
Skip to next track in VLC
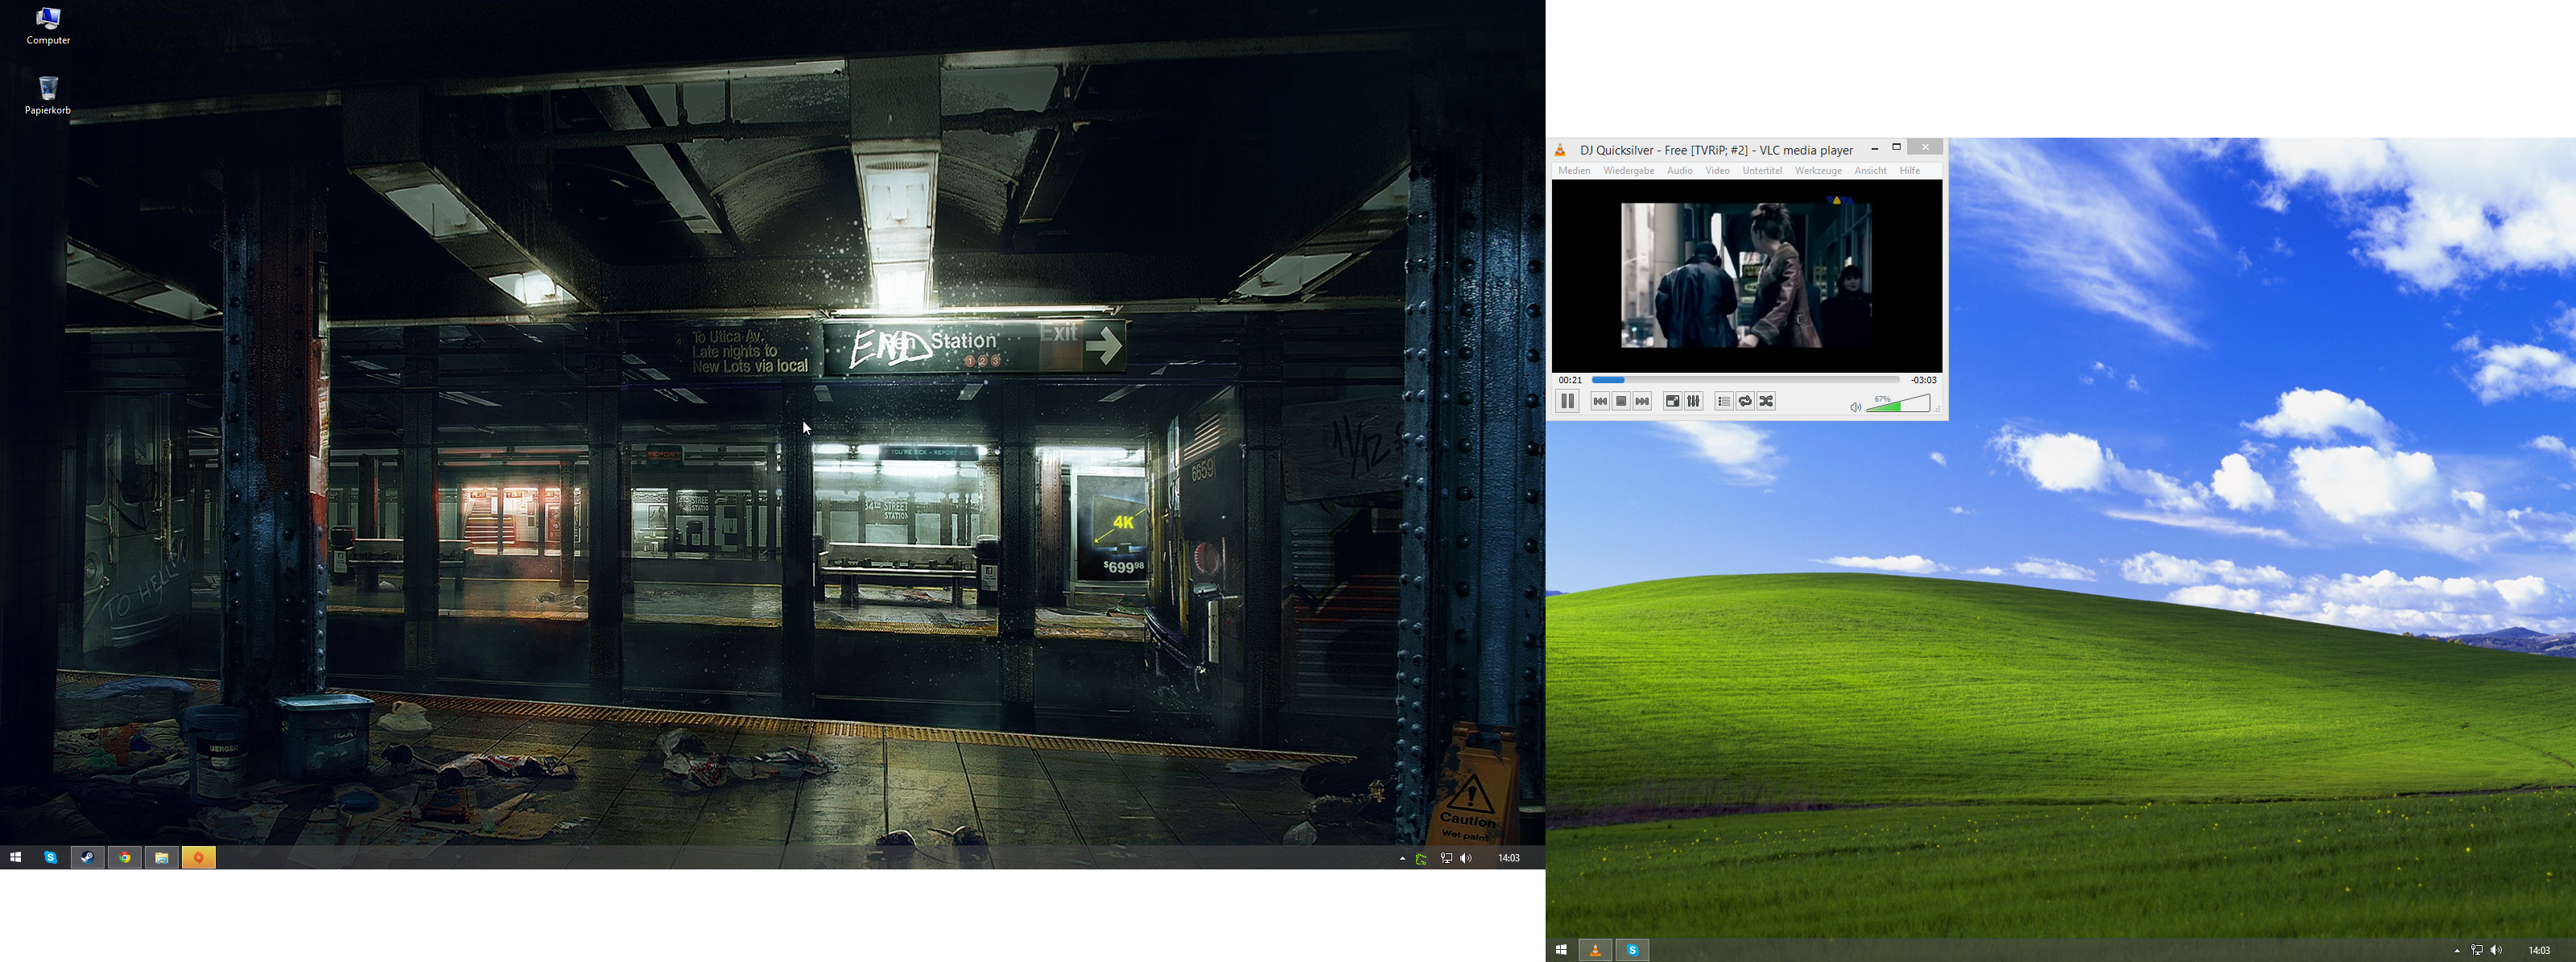tap(1642, 401)
